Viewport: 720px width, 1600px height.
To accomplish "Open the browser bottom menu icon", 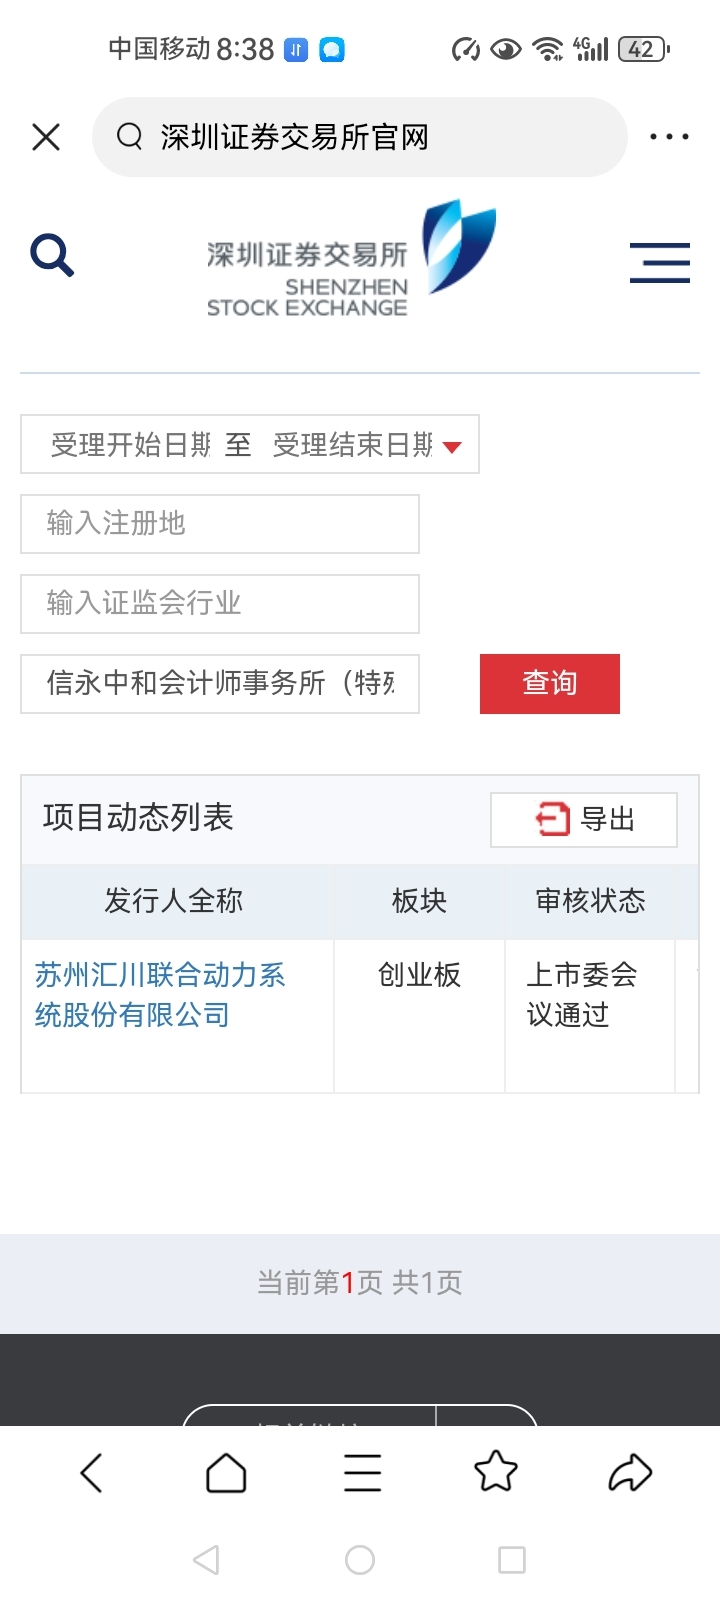I will pos(362,1473).
